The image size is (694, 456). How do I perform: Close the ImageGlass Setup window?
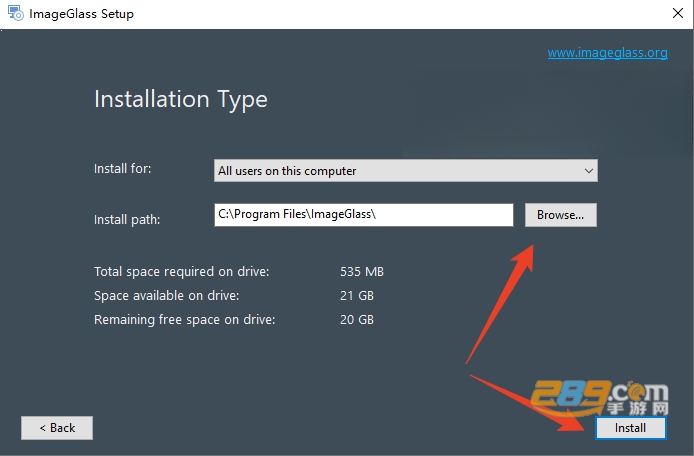(678, 13)
